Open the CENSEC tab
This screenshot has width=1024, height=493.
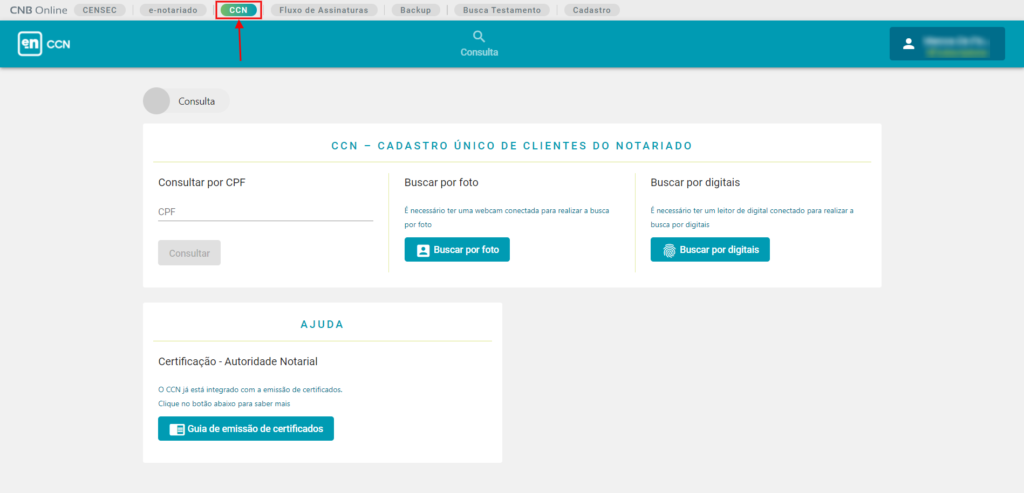pos(100,10)
